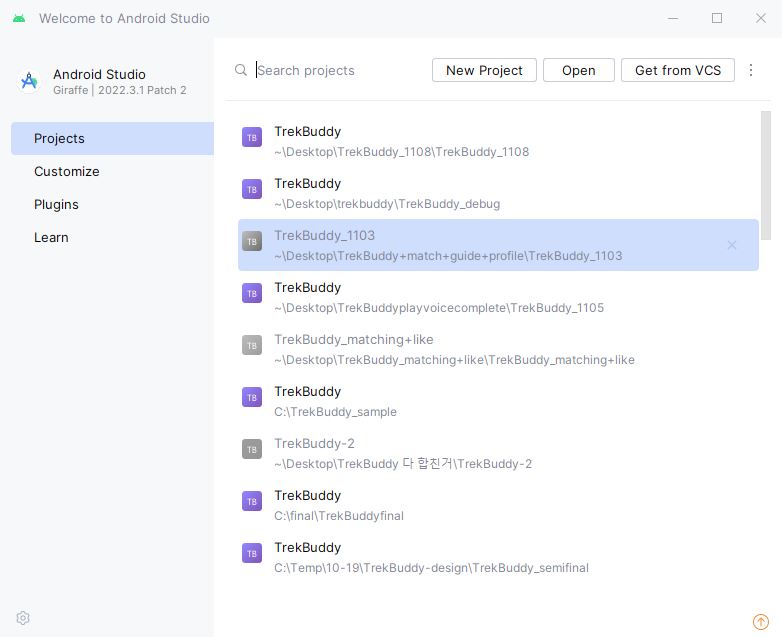Open the vertical three-dot options menu
This screenshot has height=637, width=782.
click(751, 70)
